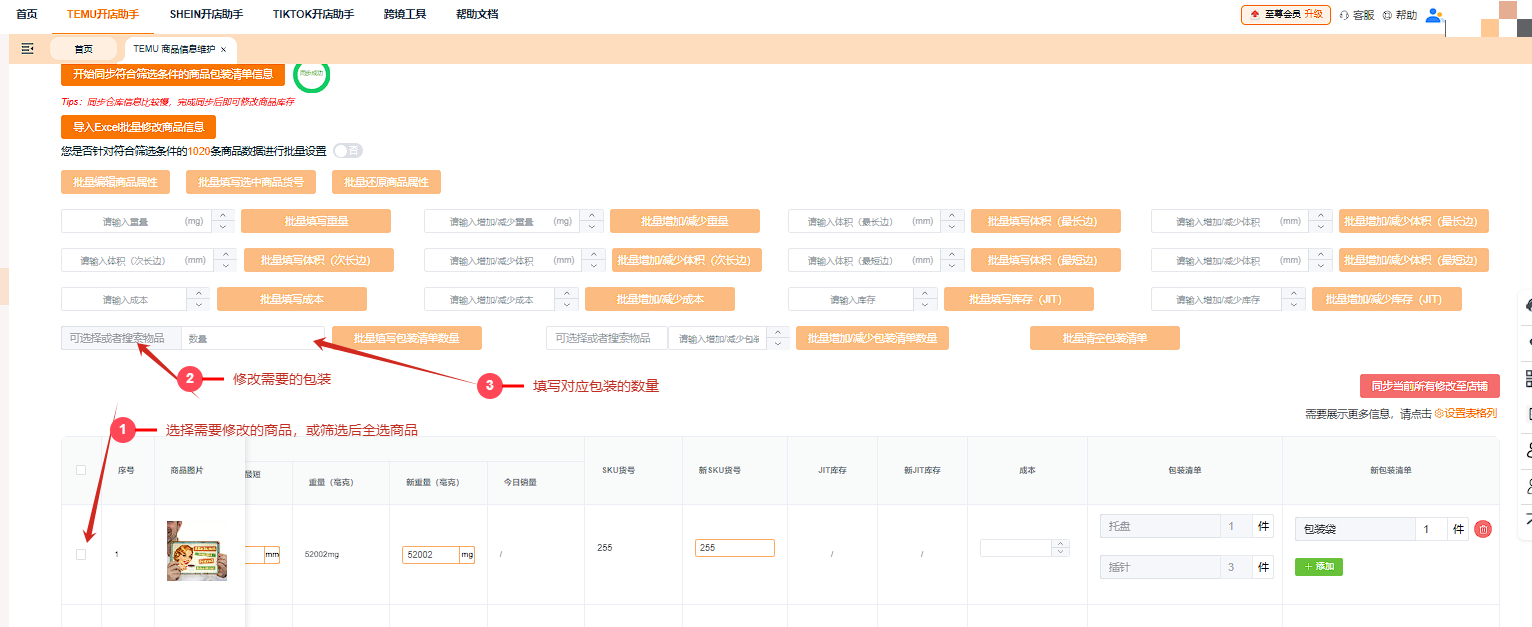
Task: Enable the 1020条商品 batch settings toggle
Action: pos(349,150)
